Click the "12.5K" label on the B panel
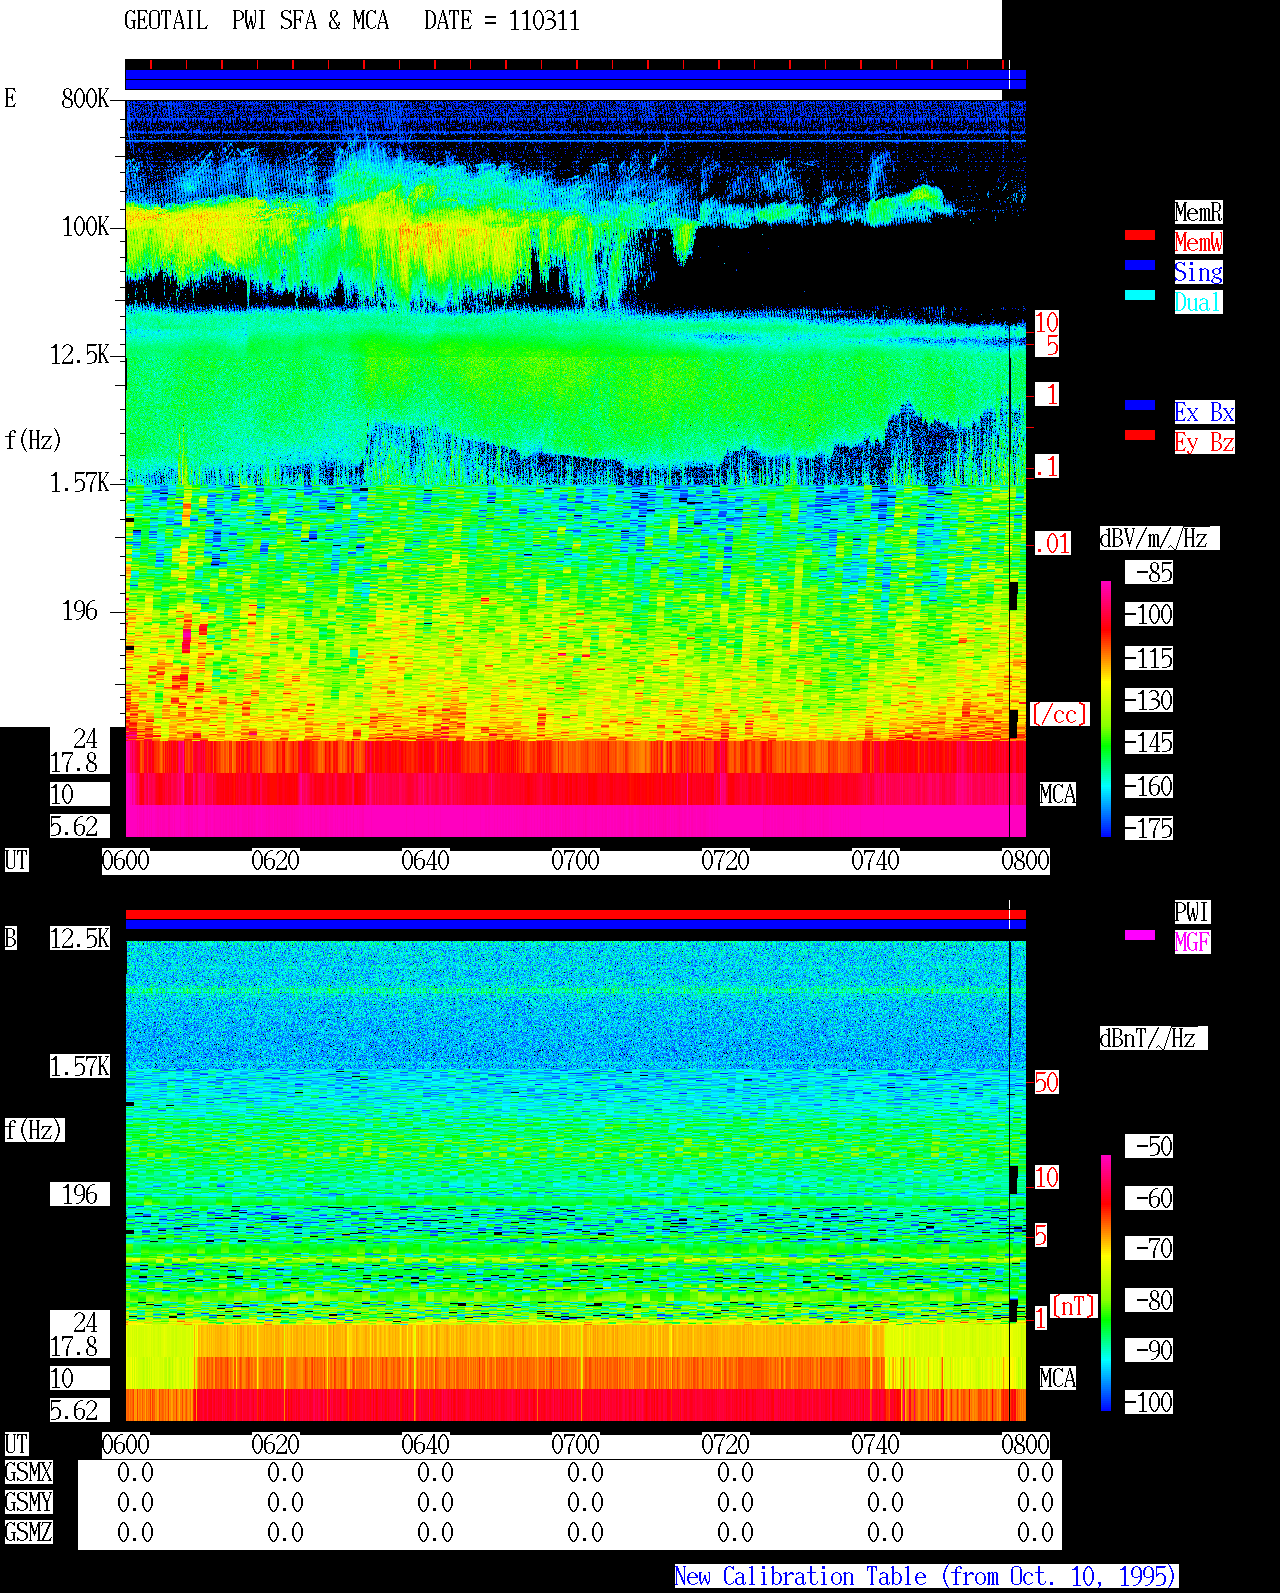This screenshot has width=1280, height=1593. 80,938
